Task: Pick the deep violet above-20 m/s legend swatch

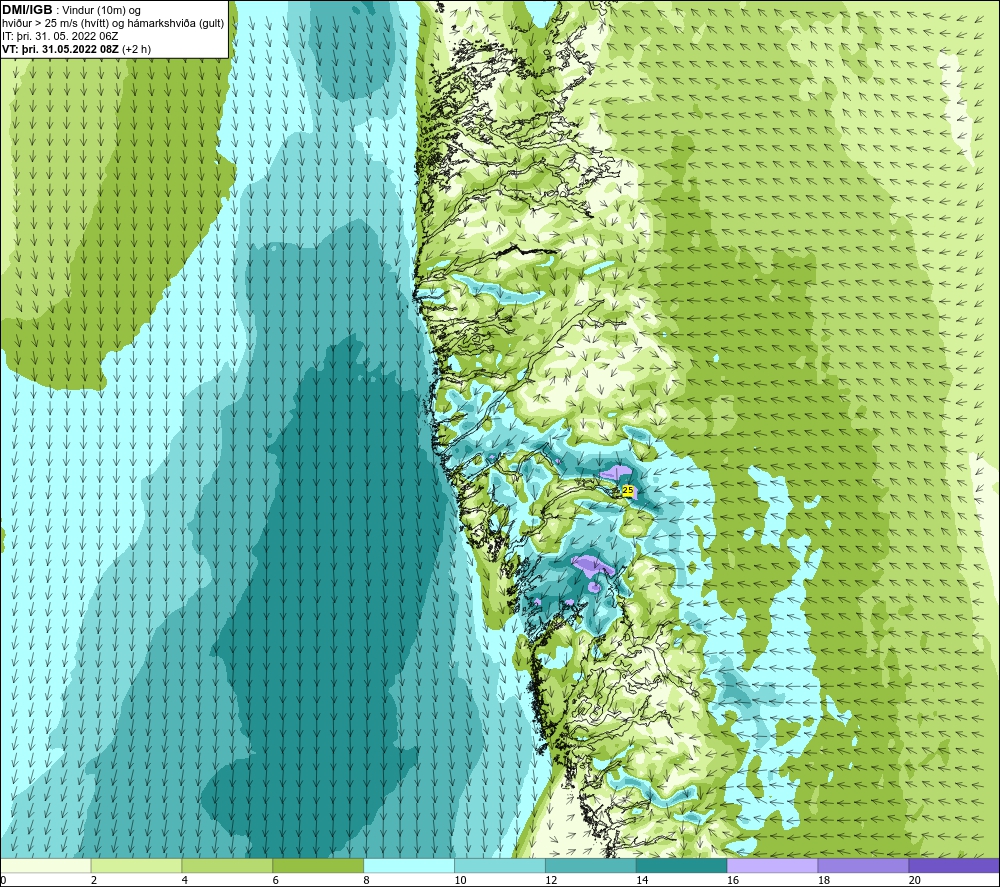Action: (x=953, y=865)
